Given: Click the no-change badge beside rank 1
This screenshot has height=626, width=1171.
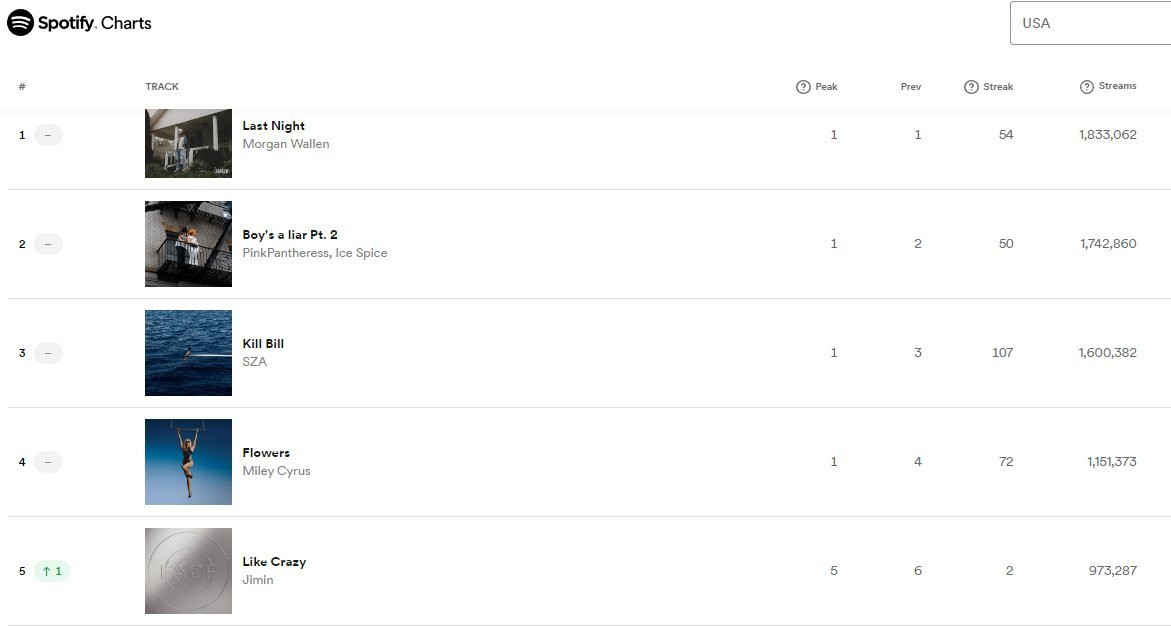Looking at the screenshot, I should [48, 135].
